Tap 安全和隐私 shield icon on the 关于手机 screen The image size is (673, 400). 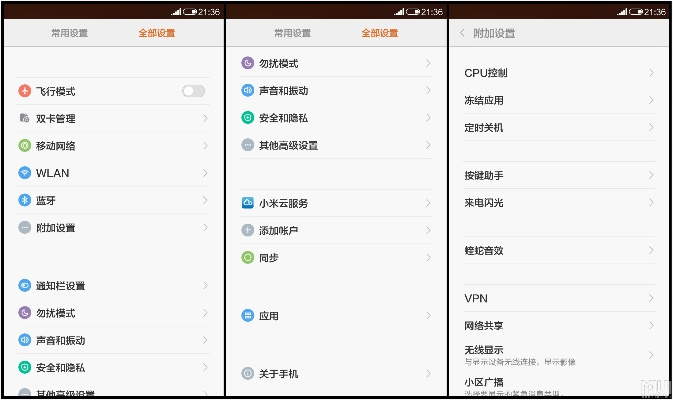248,118
